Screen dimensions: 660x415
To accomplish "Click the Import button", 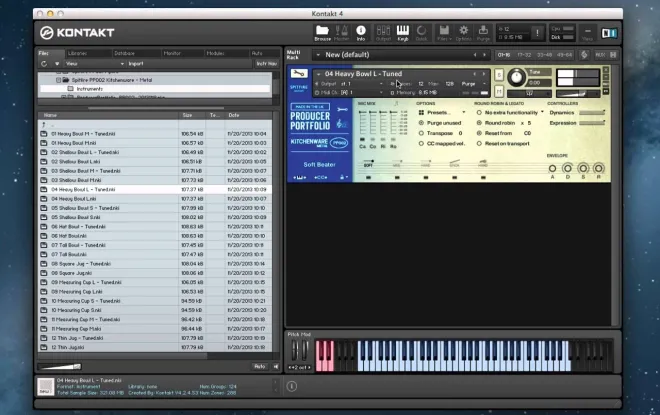I will click(136, 64).
